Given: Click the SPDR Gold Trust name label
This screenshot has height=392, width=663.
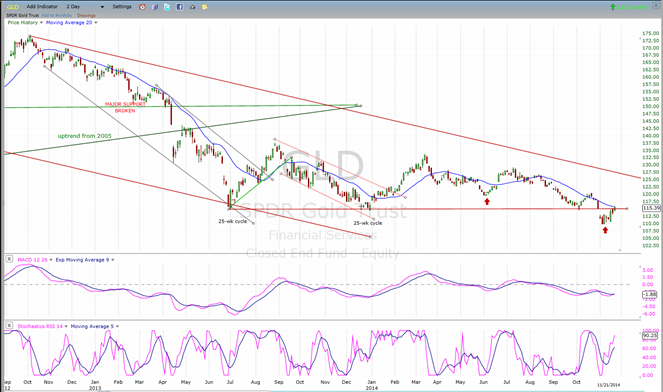Looking at the screenshot, I should (22, 16).
